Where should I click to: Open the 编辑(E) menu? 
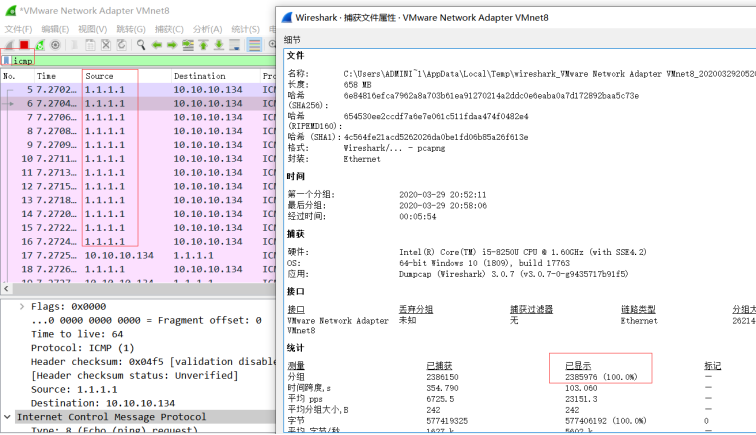(x=55, y=29)
